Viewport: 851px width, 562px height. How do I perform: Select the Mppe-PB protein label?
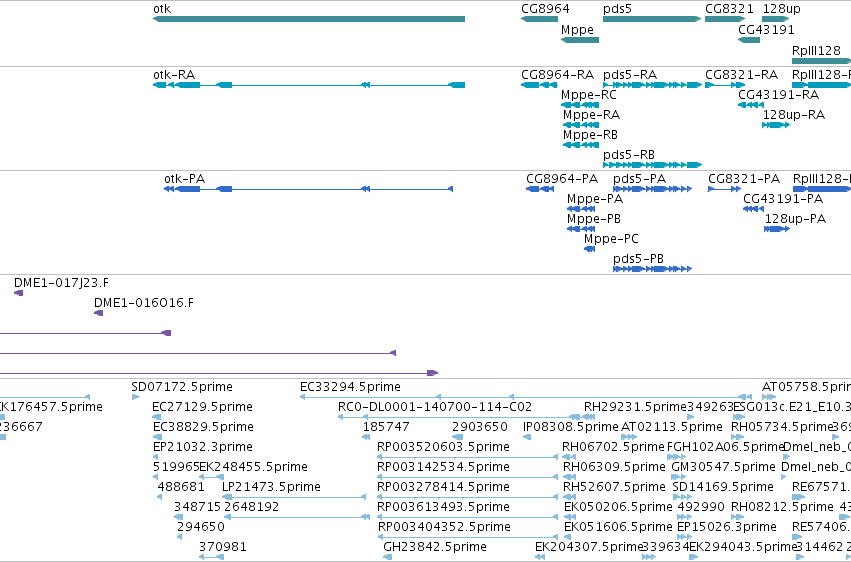(594, 219)
